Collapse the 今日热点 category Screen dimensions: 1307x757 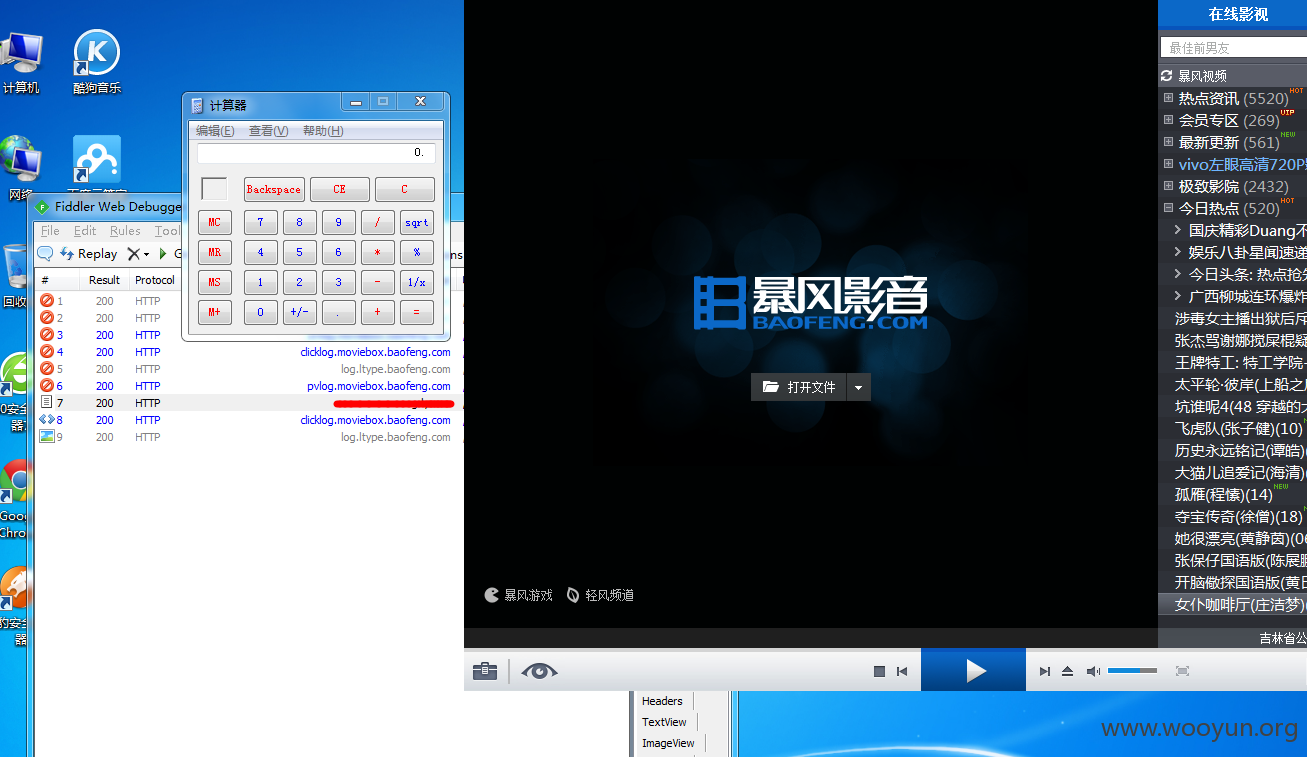1168,208
